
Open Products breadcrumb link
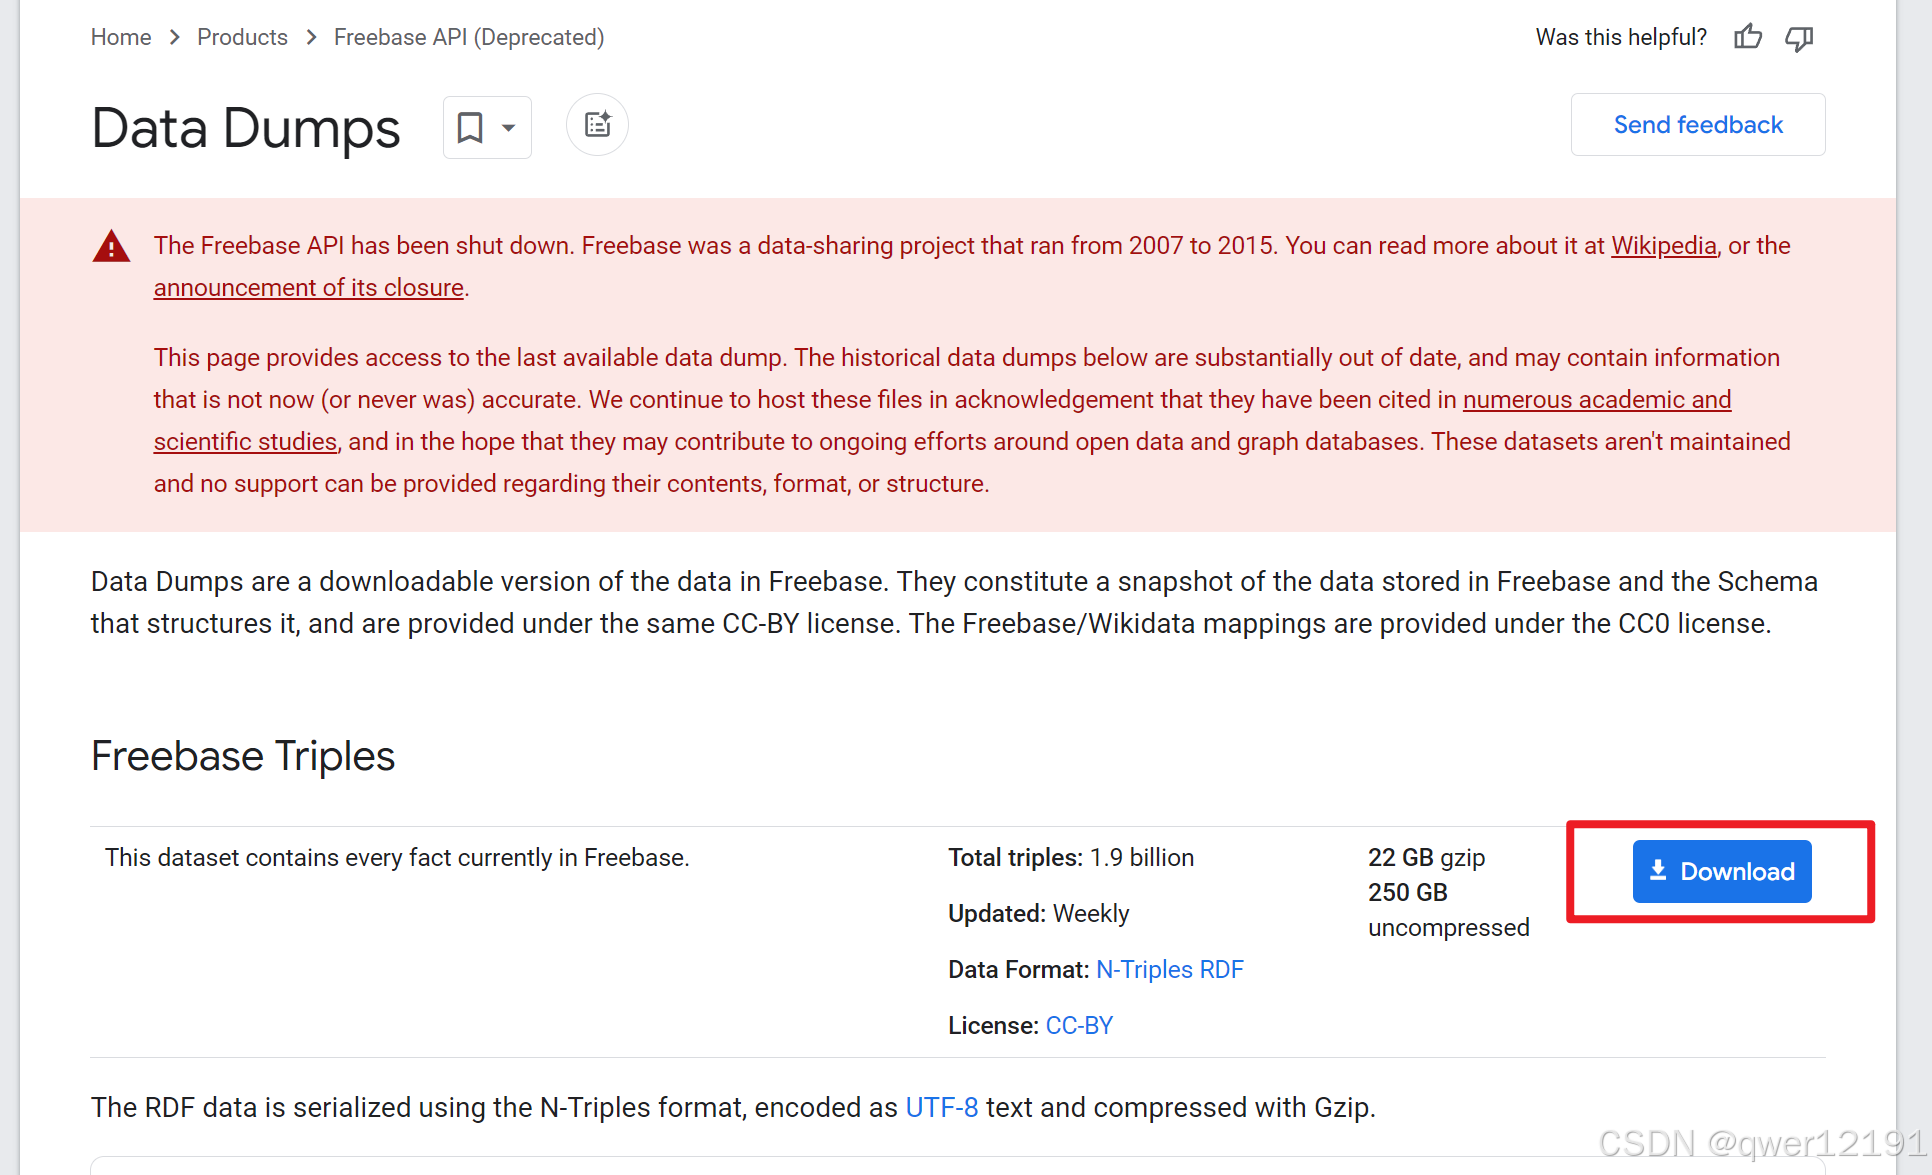[x=242, y=37]
